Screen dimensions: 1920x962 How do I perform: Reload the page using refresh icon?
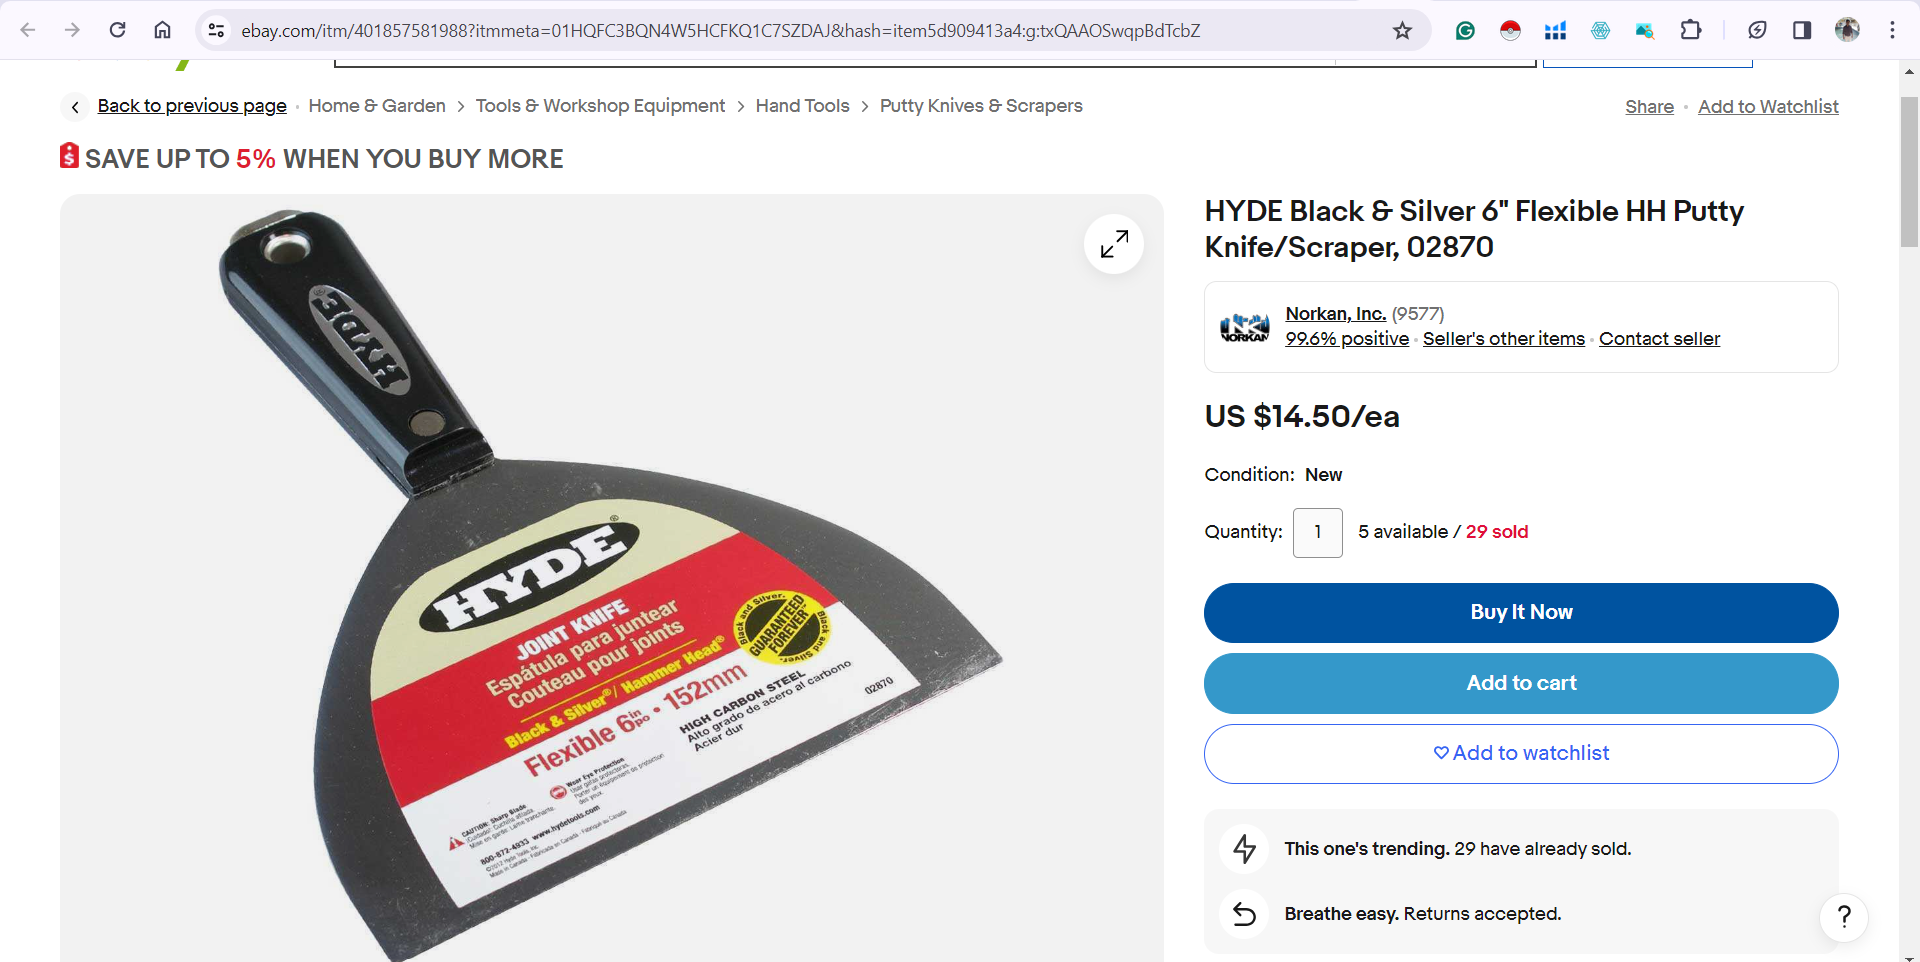[x=118, y=30]
